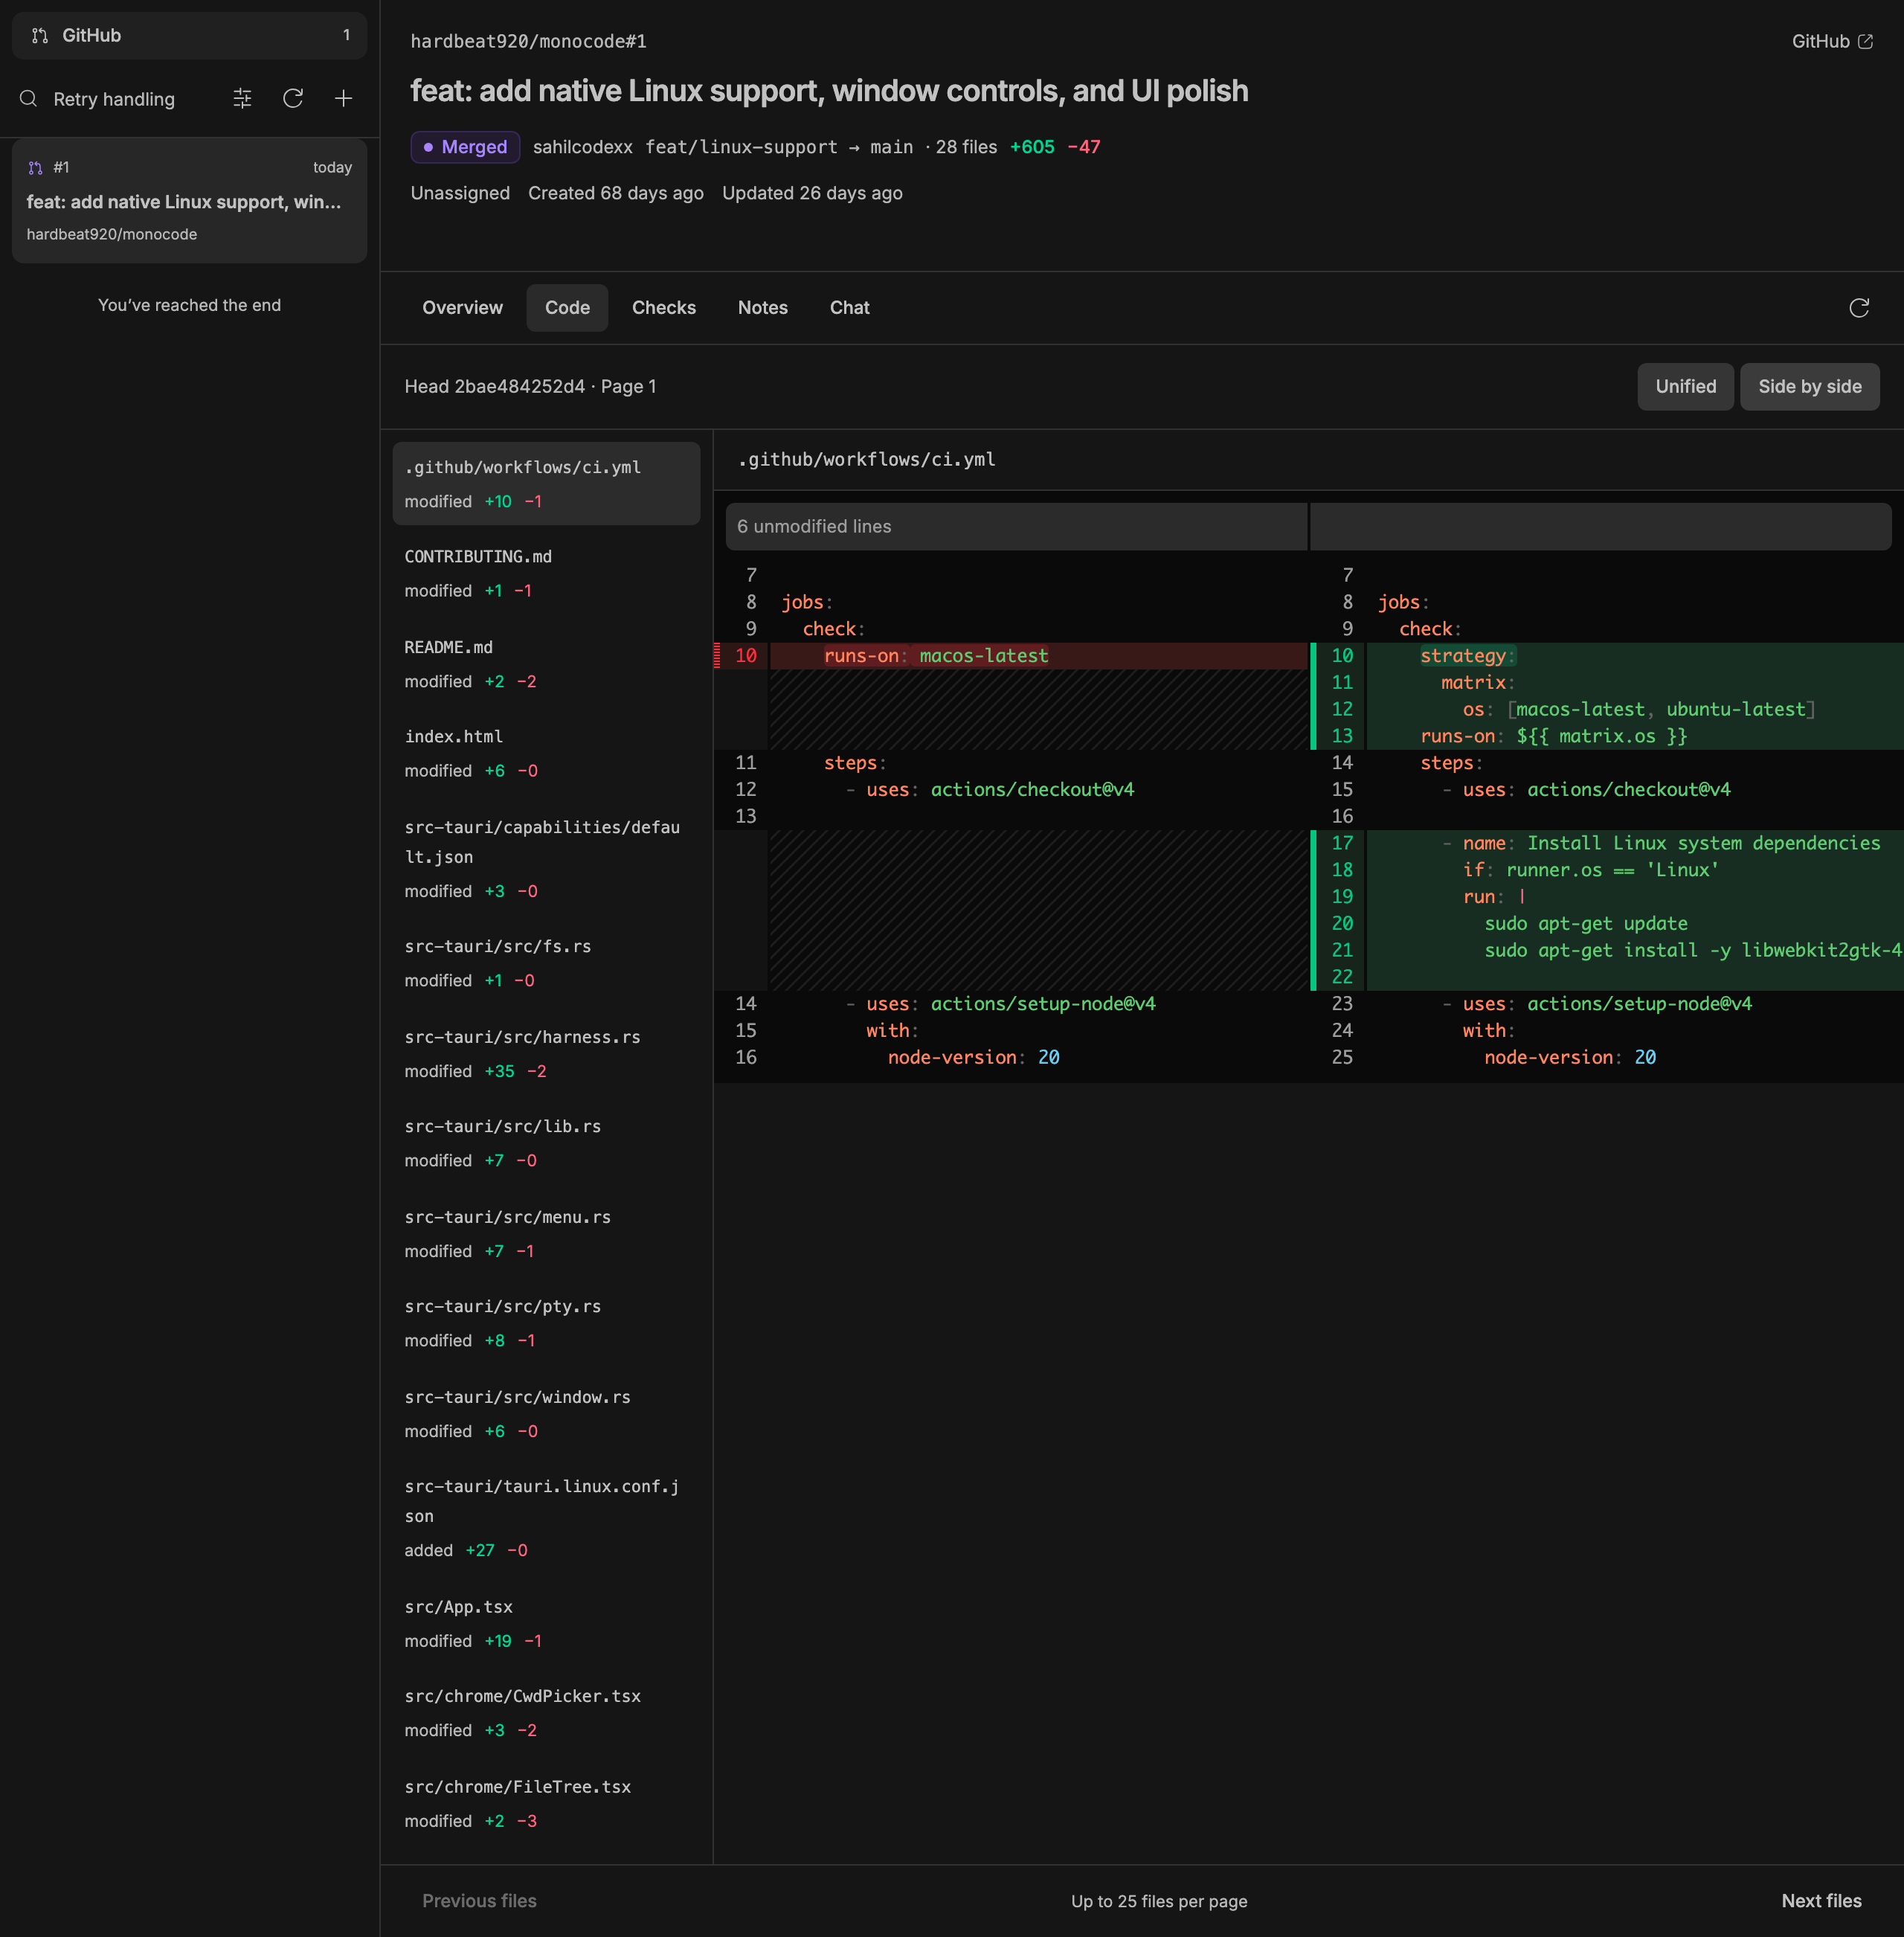Screen dimensions: 1904x1937
Task: Click Previous files button
Action: (x=479, y=1901)
